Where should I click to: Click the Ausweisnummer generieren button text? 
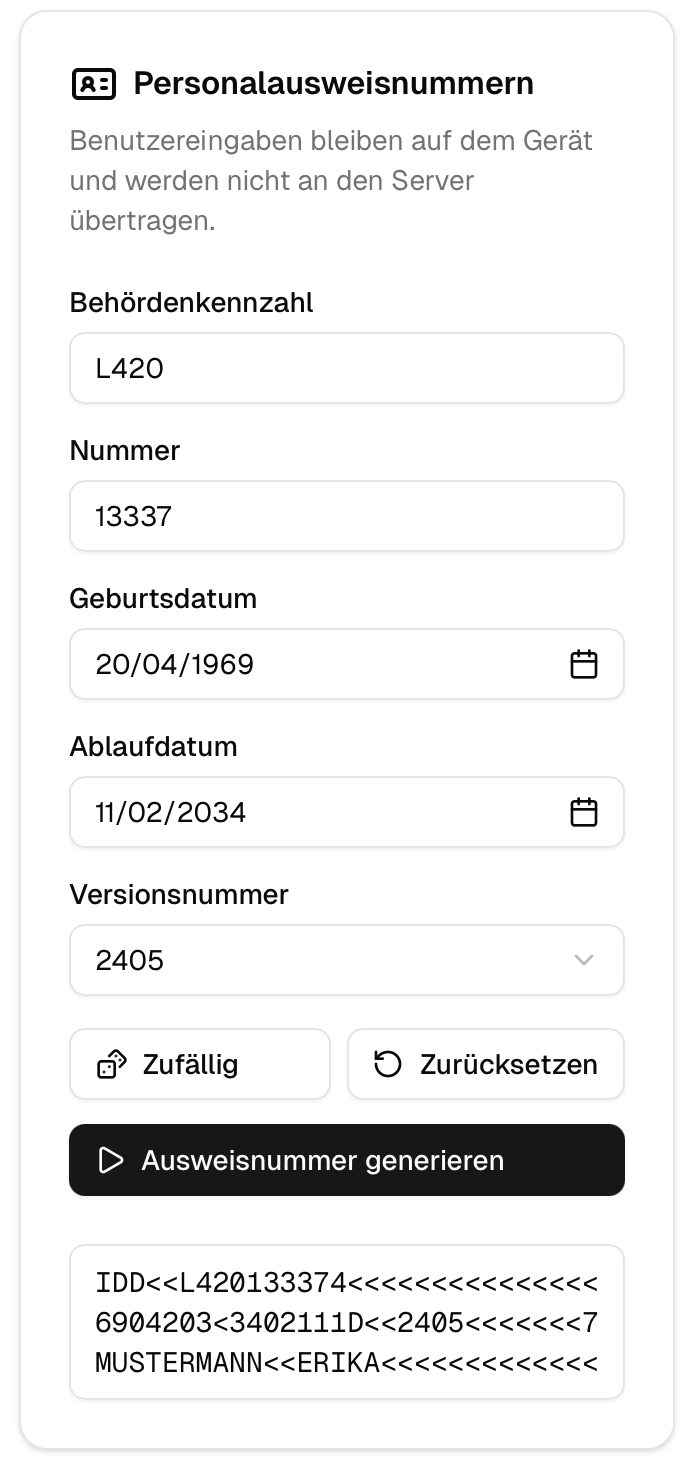[x=322, y=1160]
